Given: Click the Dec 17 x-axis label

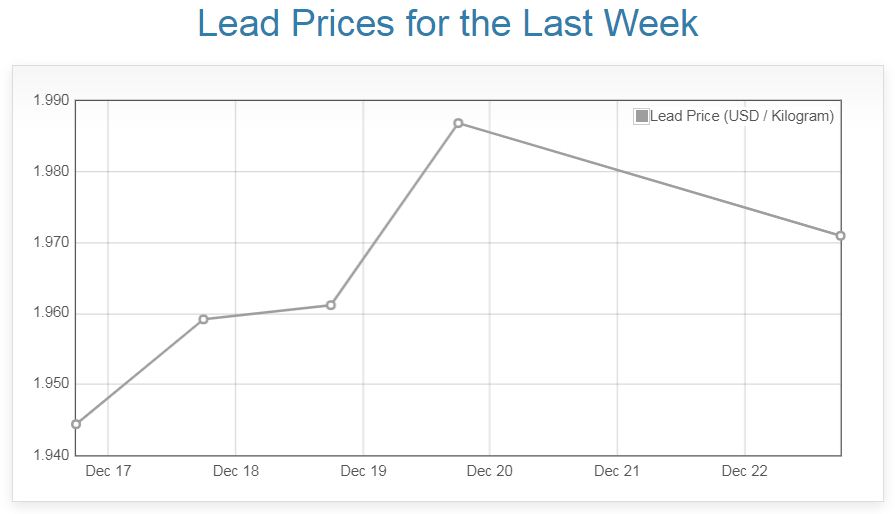Looking at the screenshot, I should 108,471.
